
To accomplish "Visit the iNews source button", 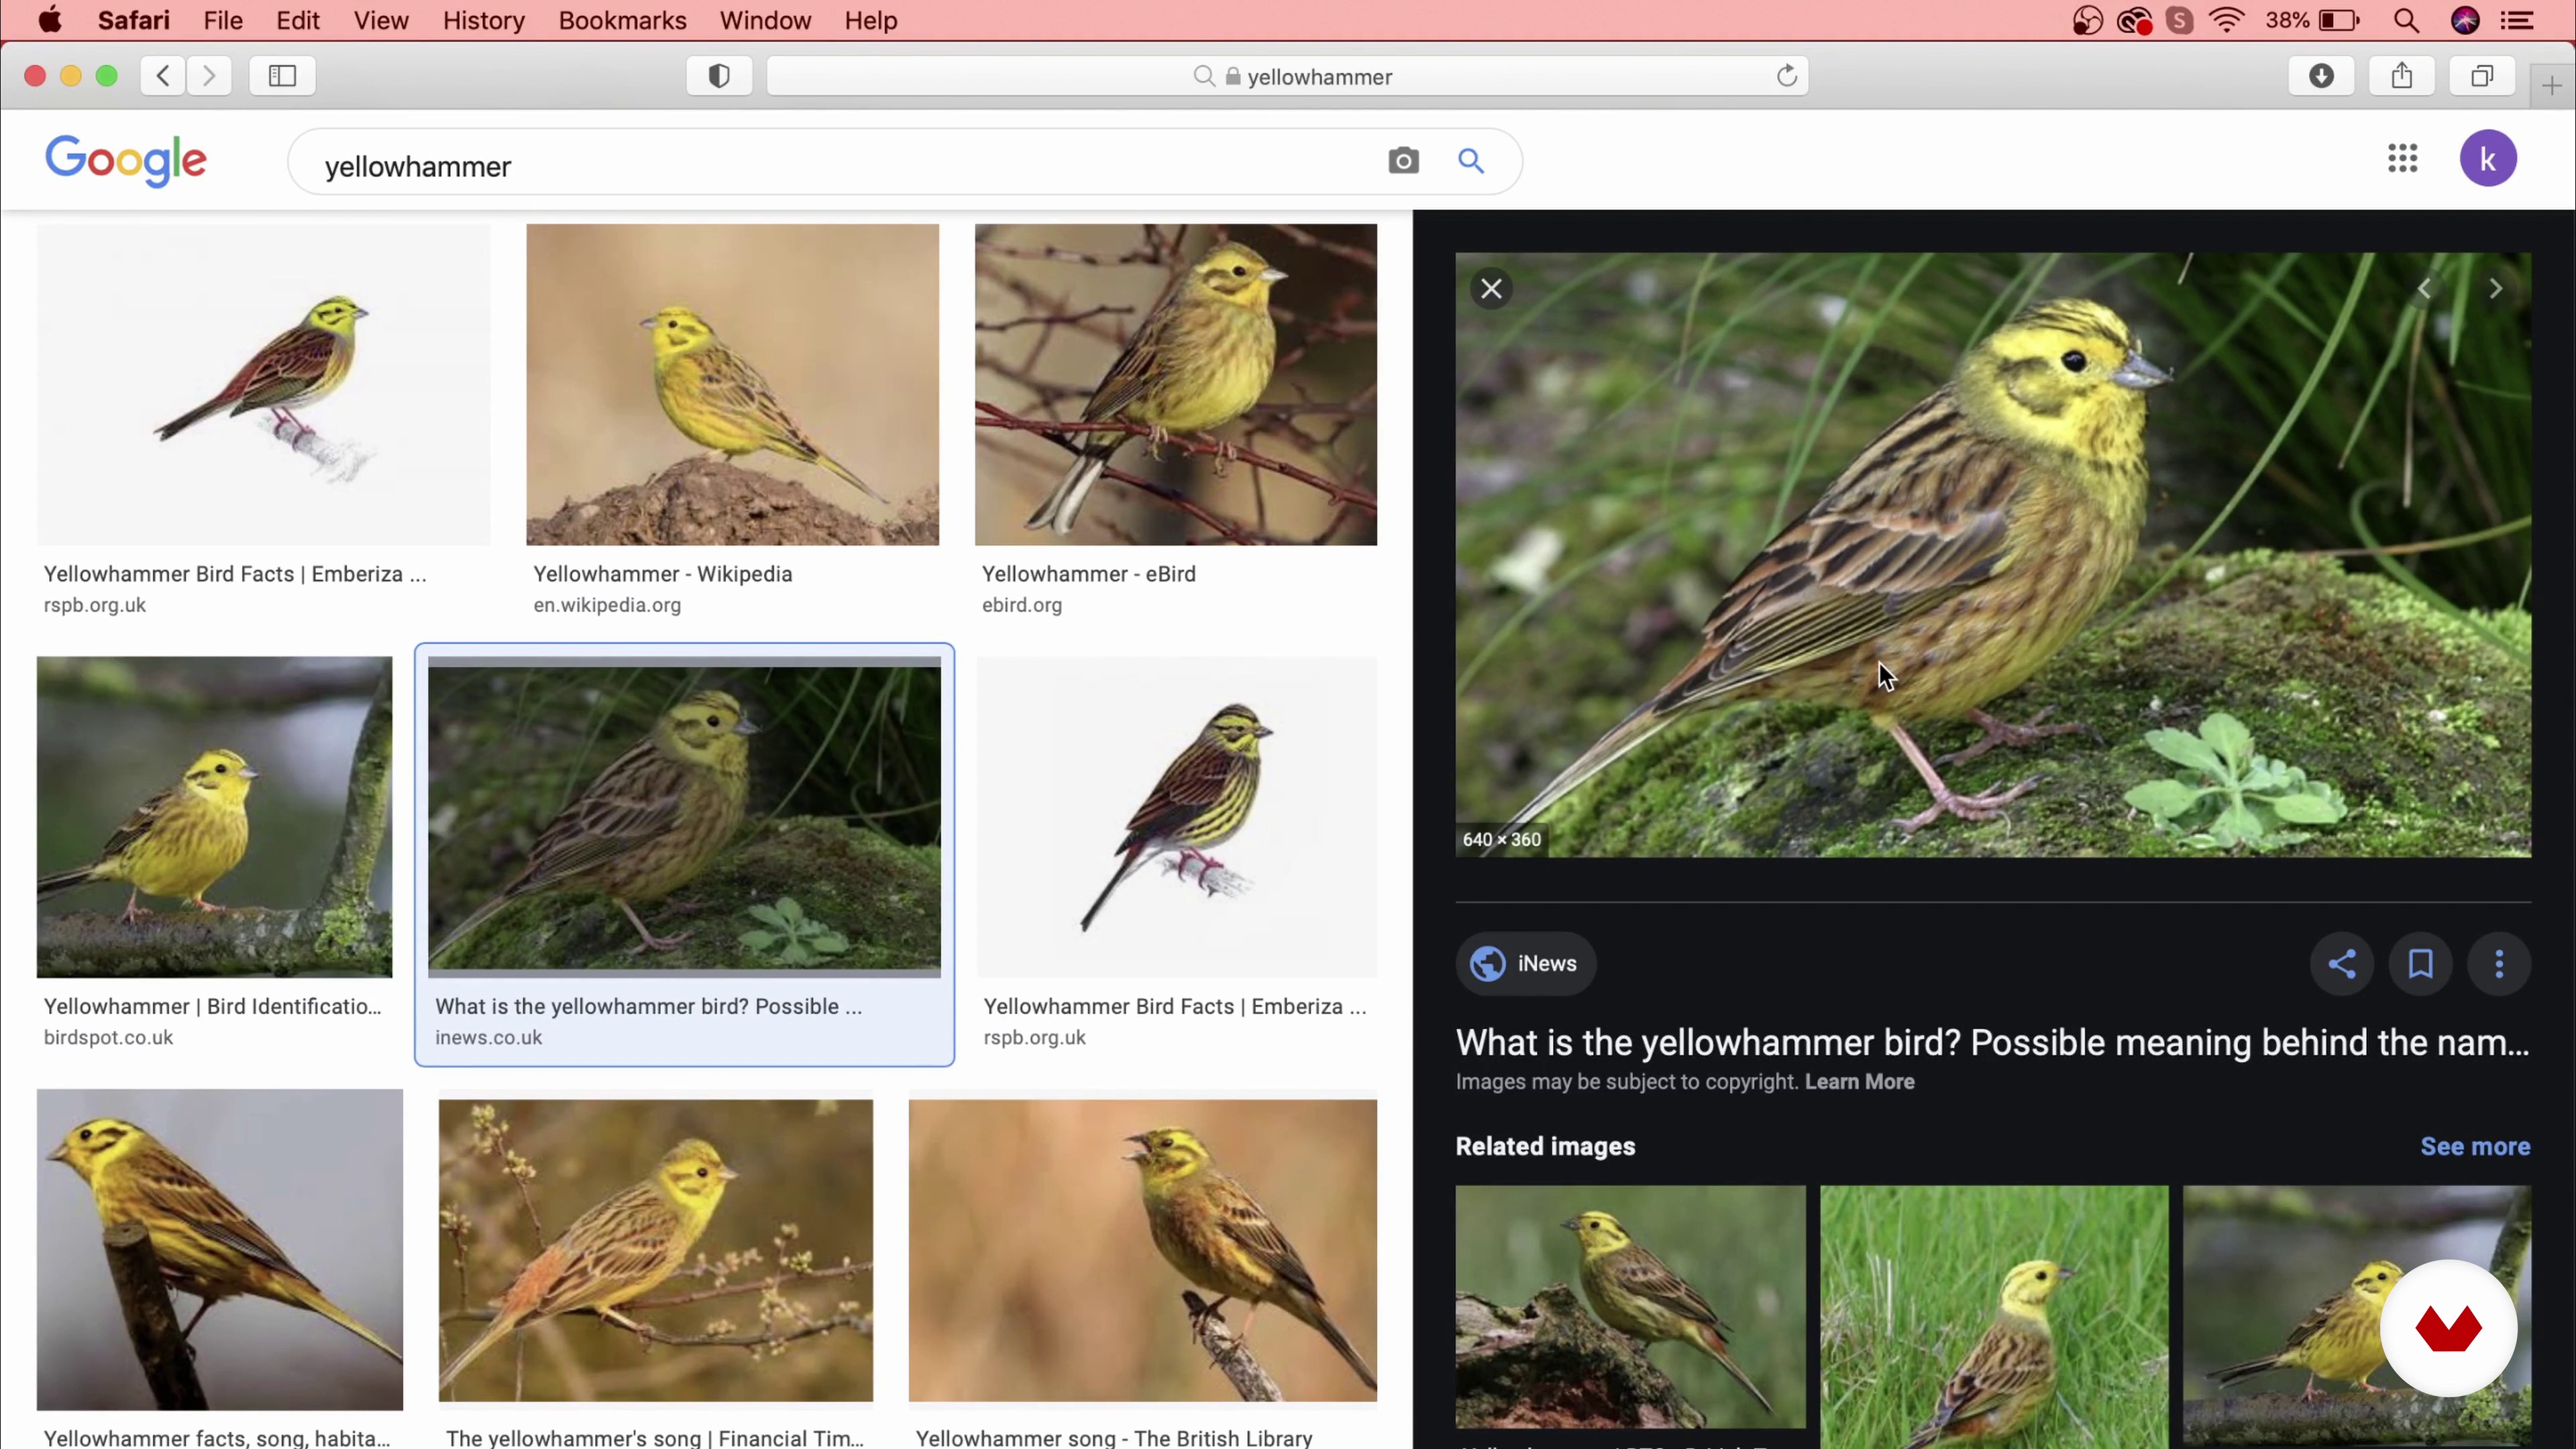I will click(x=1525, y=963).
